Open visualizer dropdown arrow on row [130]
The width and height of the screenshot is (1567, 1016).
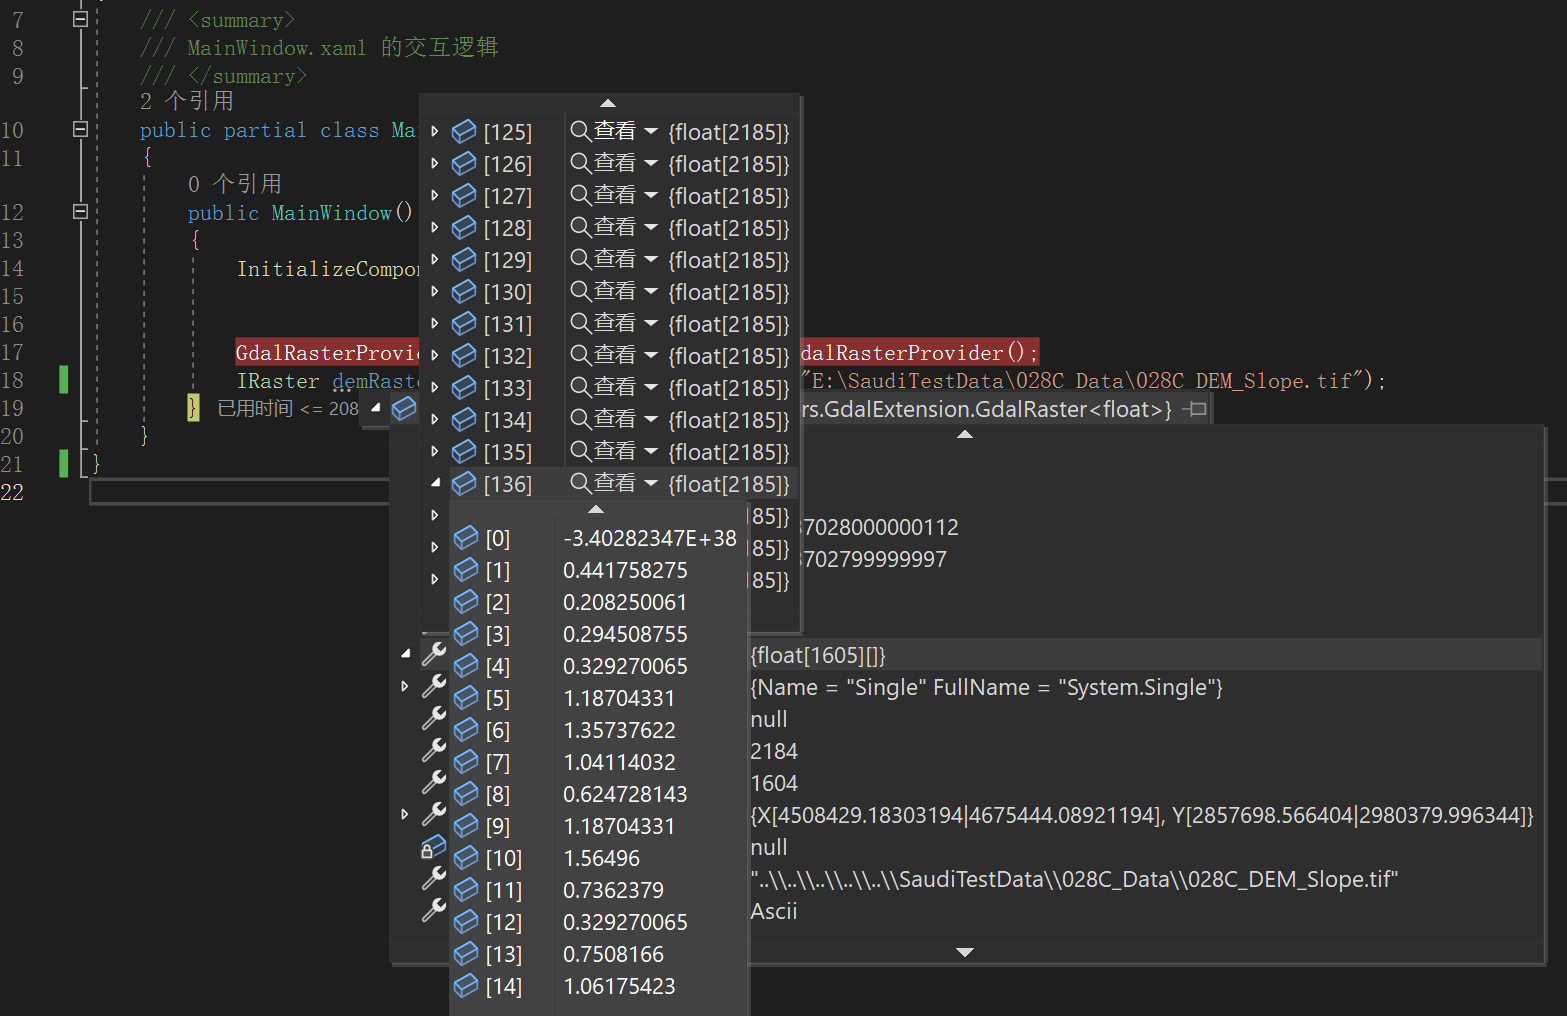tap(651, 291)
